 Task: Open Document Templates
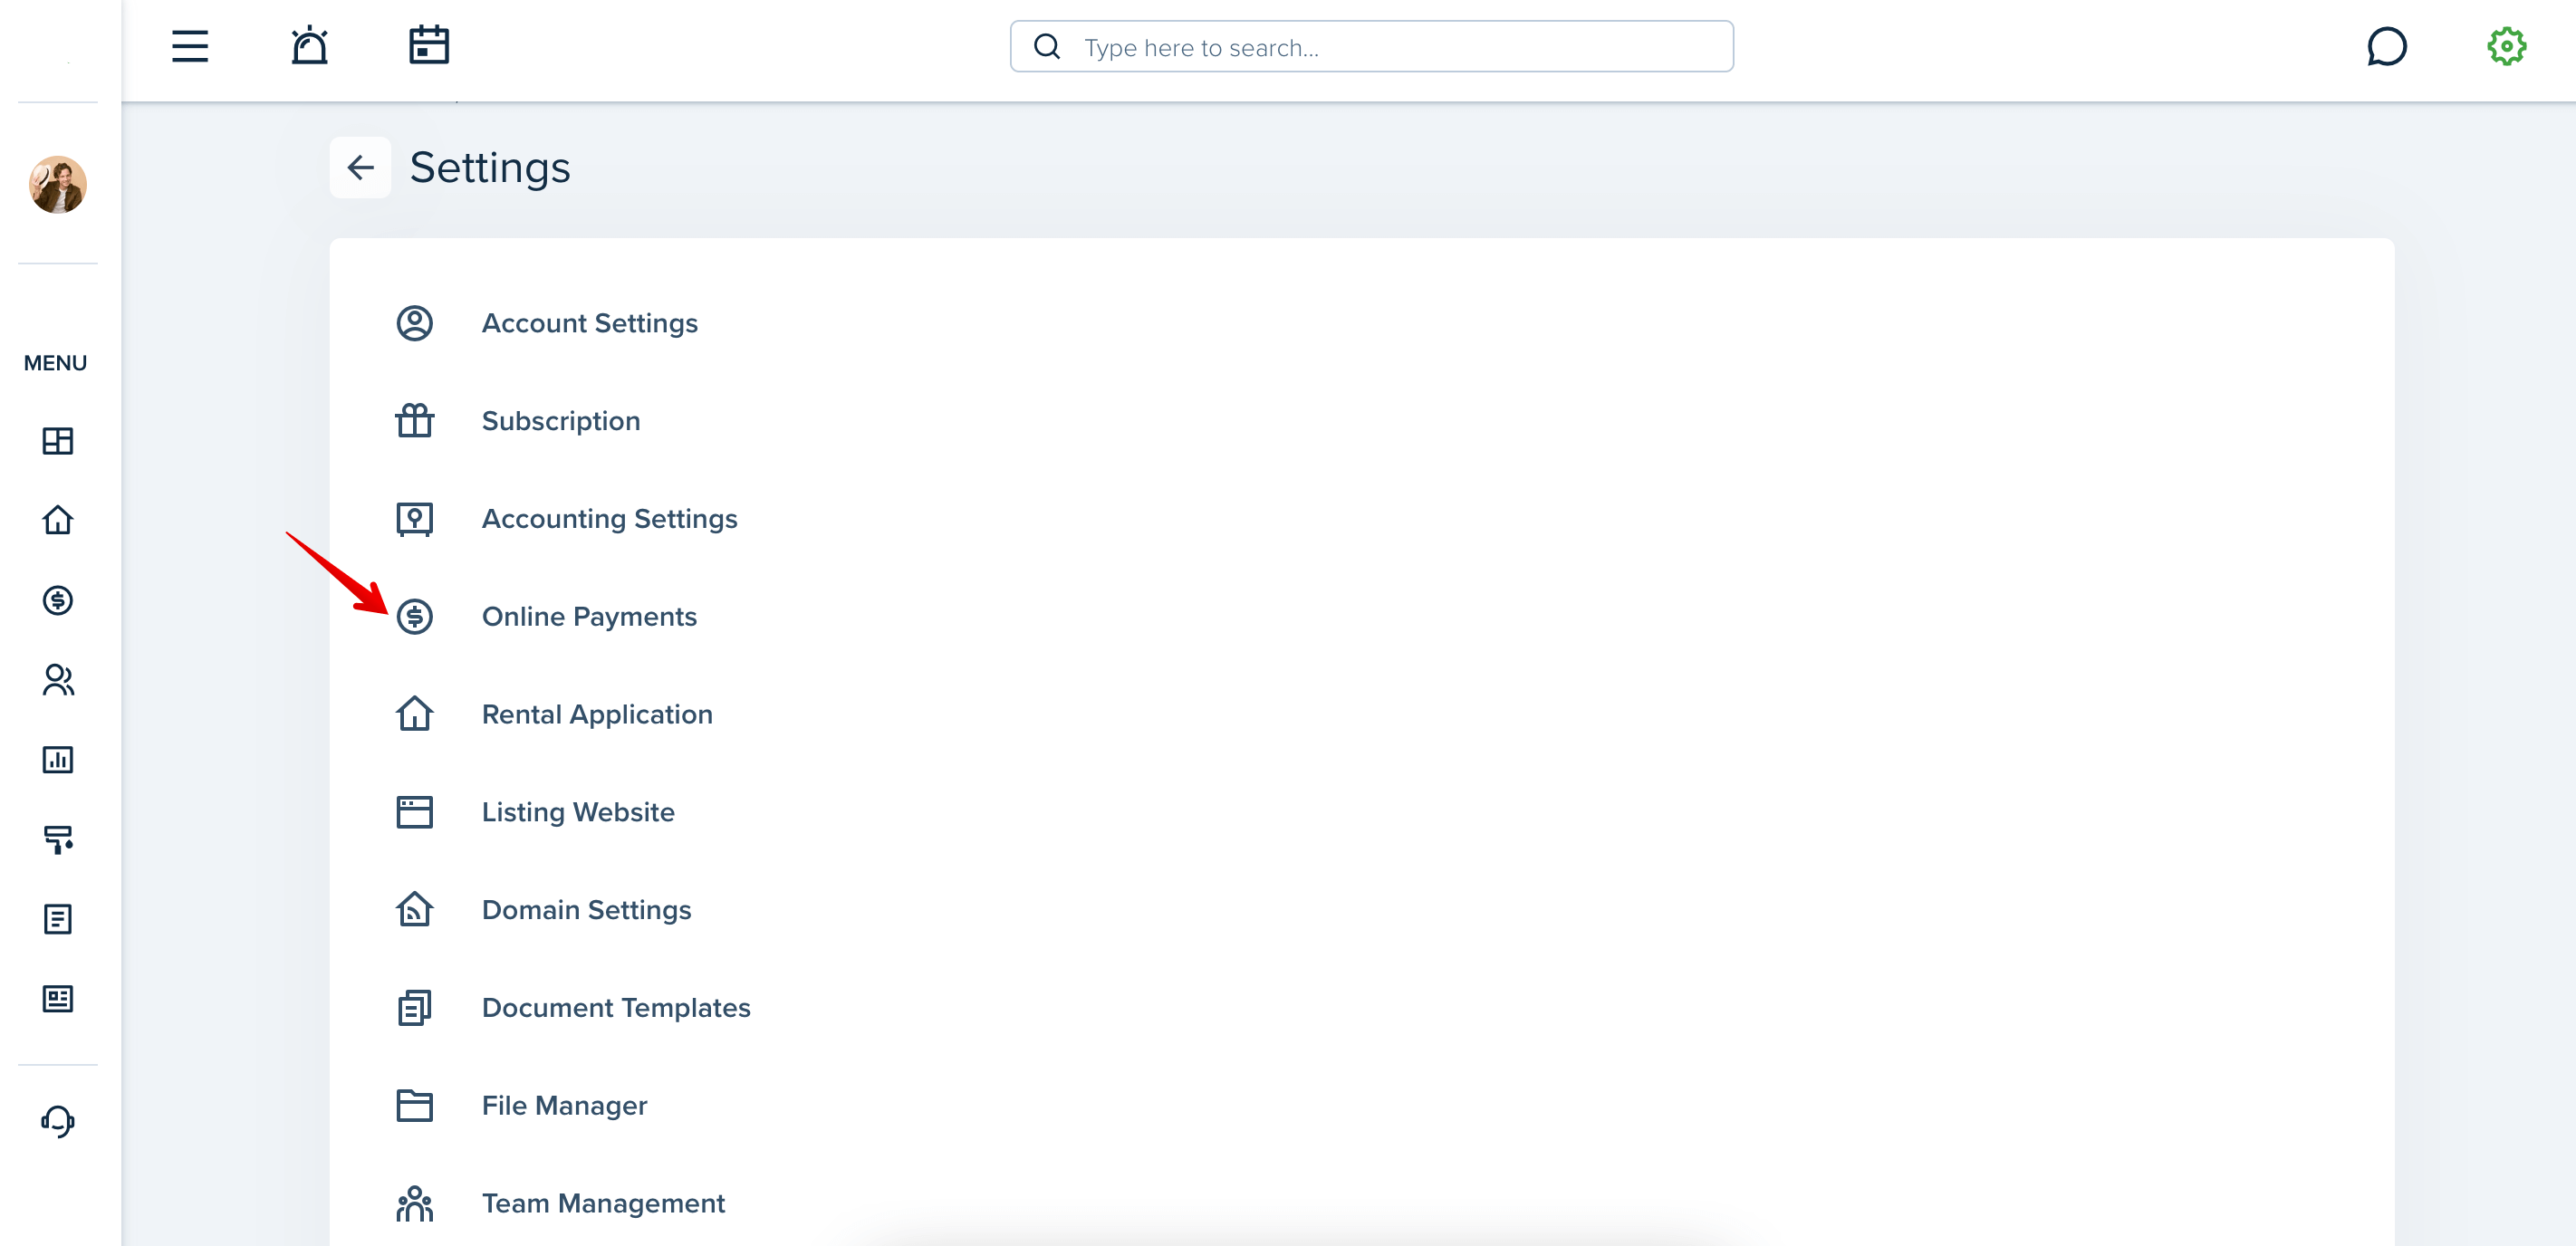point(616,1008)
